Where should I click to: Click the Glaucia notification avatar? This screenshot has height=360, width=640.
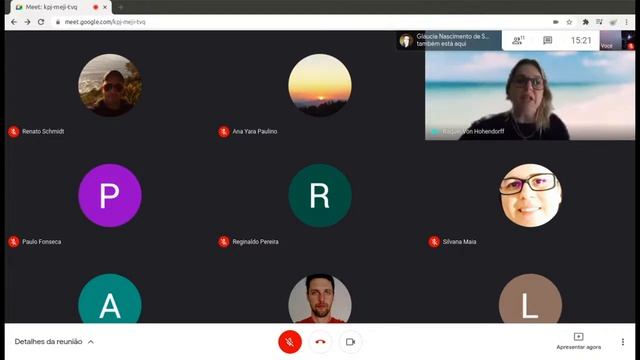coord(406,40)
